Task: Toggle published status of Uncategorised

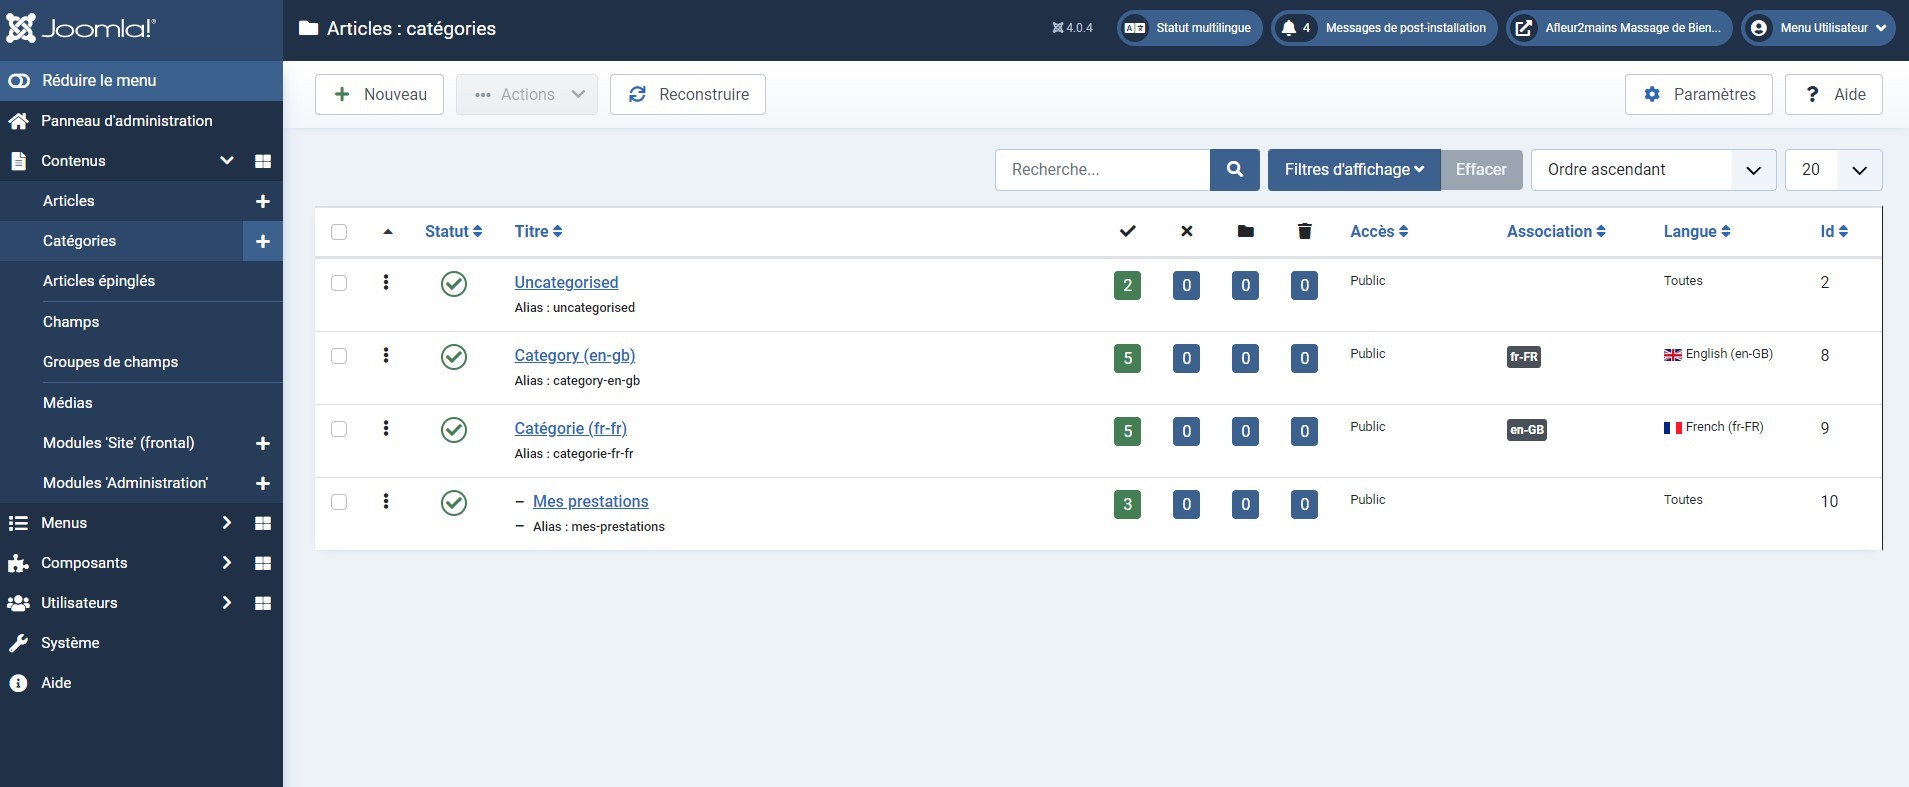Action: tap(454, 284)
